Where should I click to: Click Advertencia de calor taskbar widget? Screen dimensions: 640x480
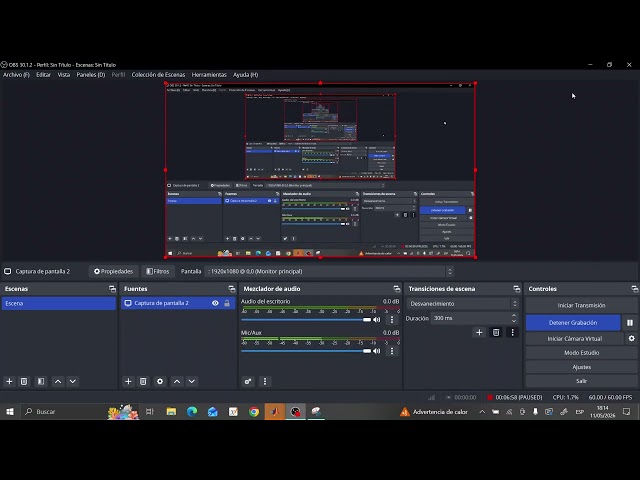coord(433,412)
